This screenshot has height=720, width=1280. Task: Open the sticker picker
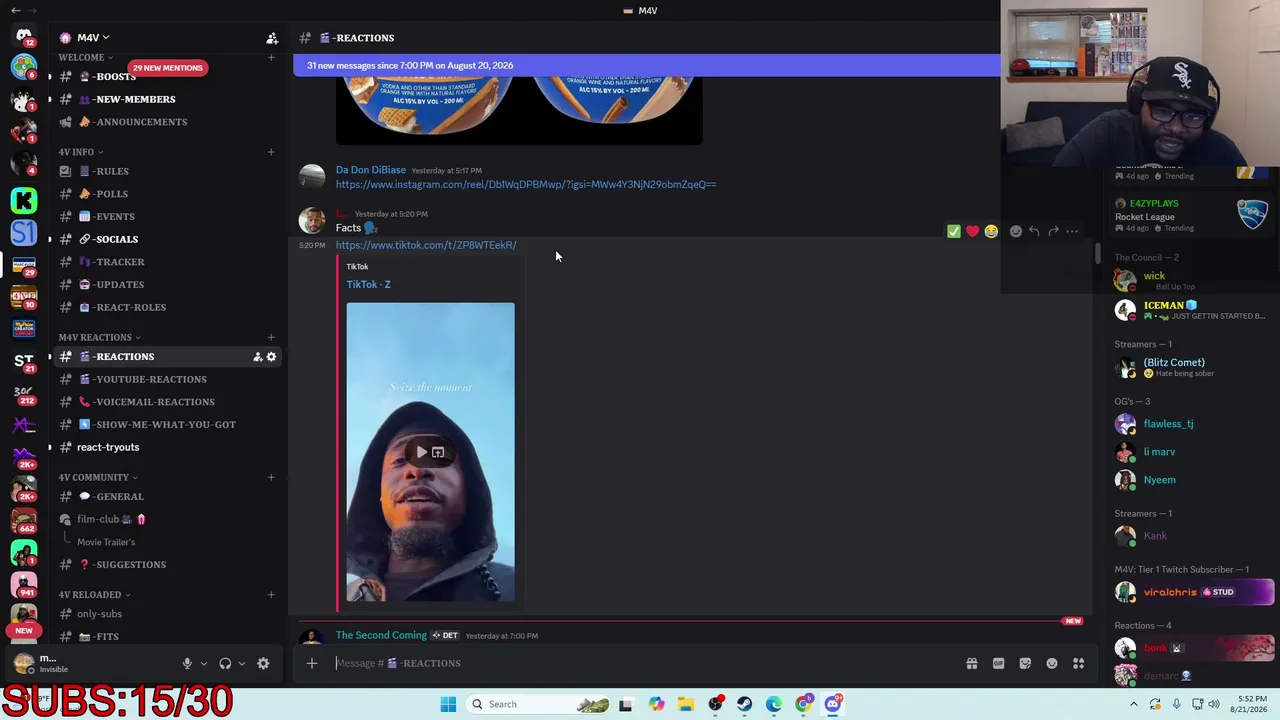[x=1025, y=663]
